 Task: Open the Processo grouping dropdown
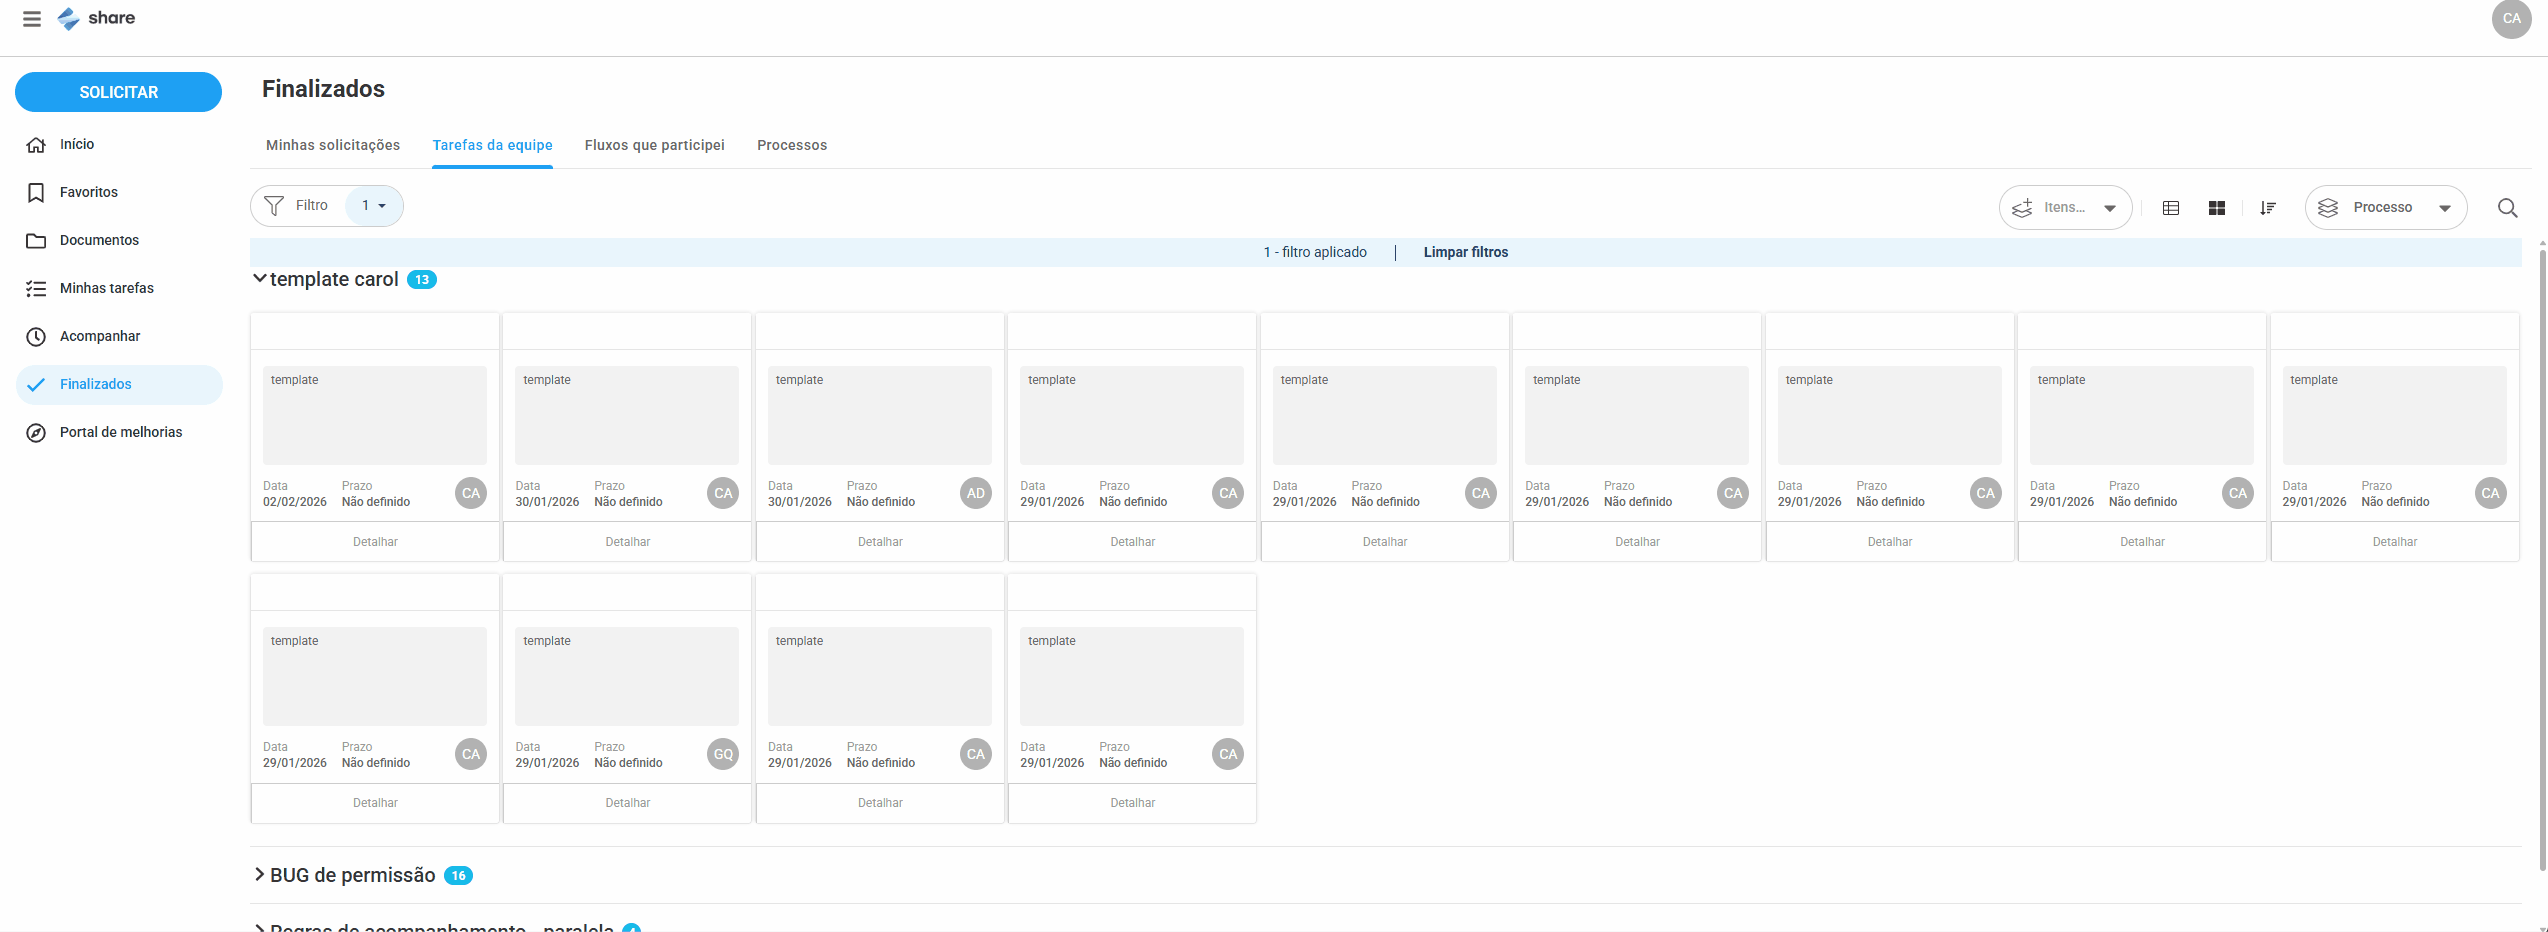coord(2385,208)
